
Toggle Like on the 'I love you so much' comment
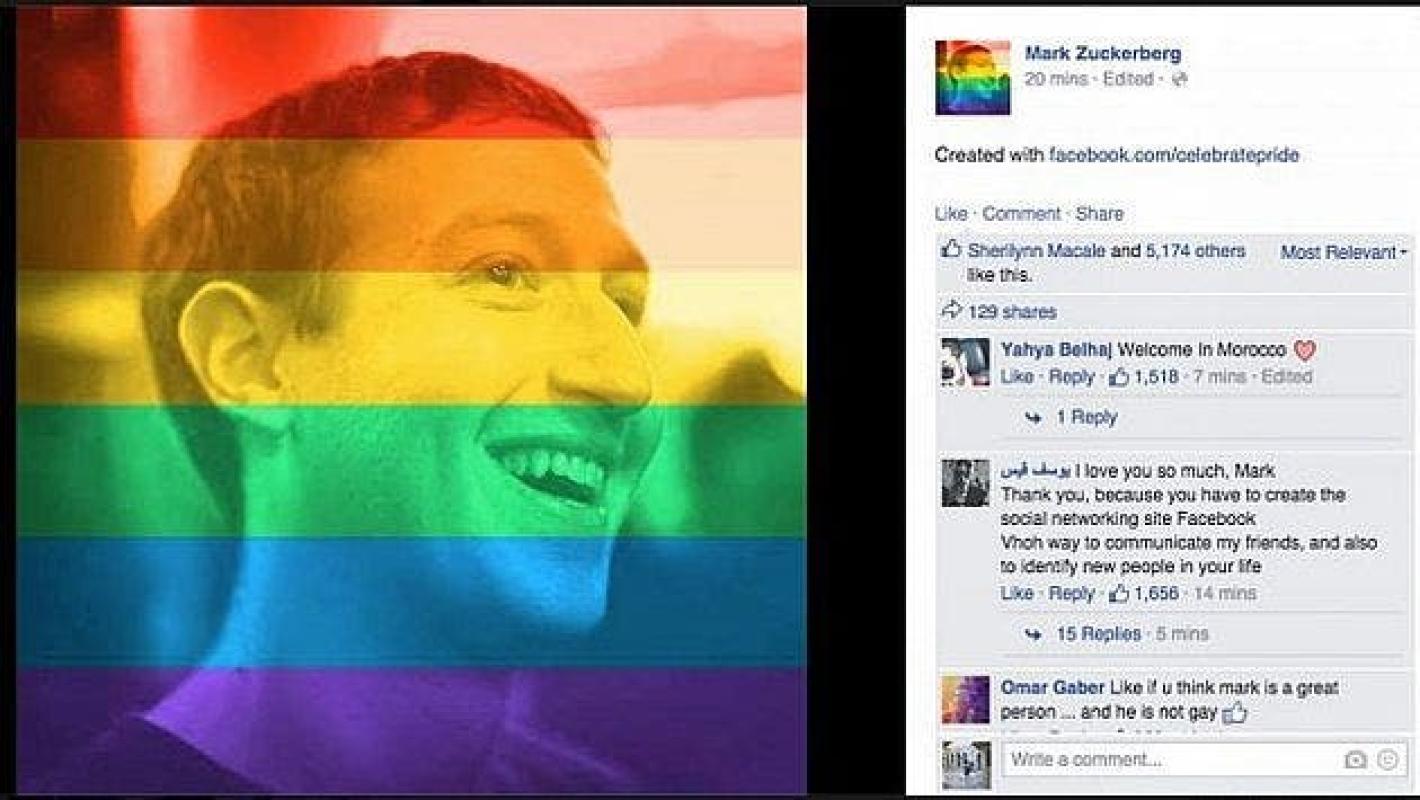[x=1017, y=593]
